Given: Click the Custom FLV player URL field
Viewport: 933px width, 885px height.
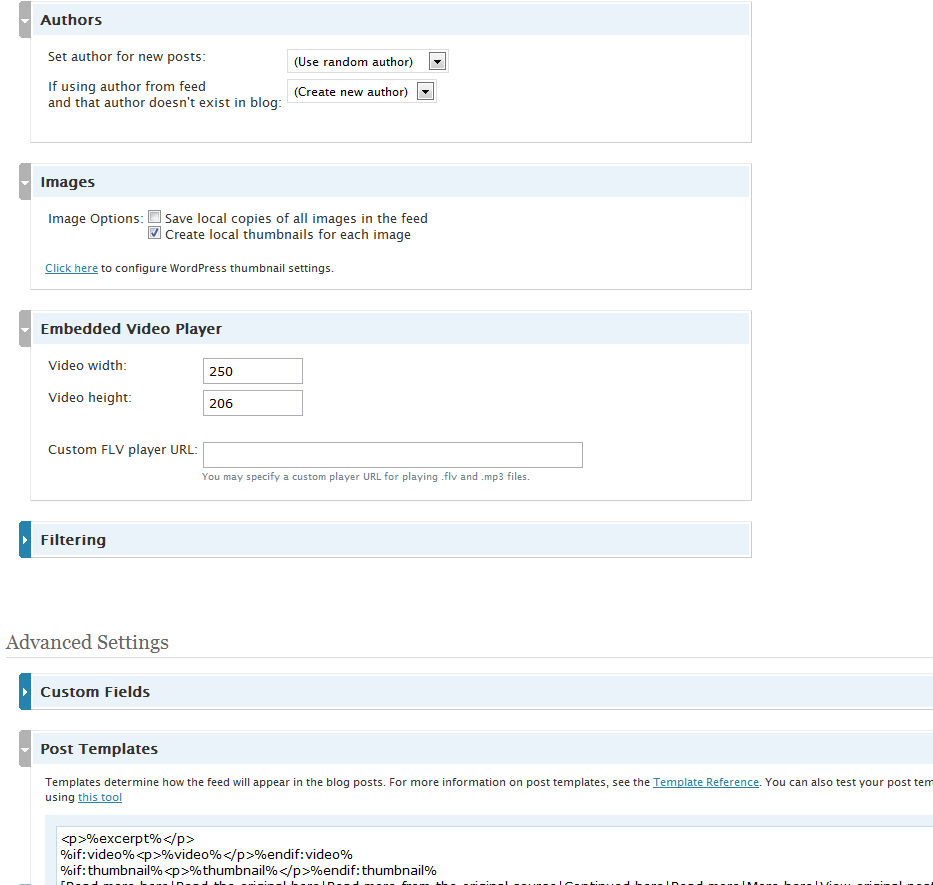Looking at the screenshot, I should [x=393, y=455].
